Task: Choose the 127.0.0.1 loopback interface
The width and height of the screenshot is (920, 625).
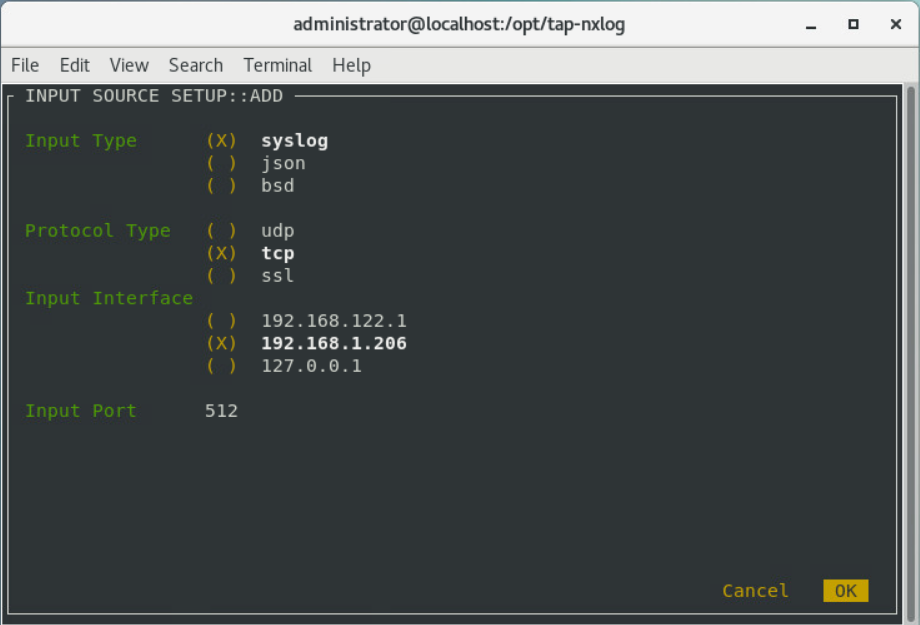Action: 221,366
